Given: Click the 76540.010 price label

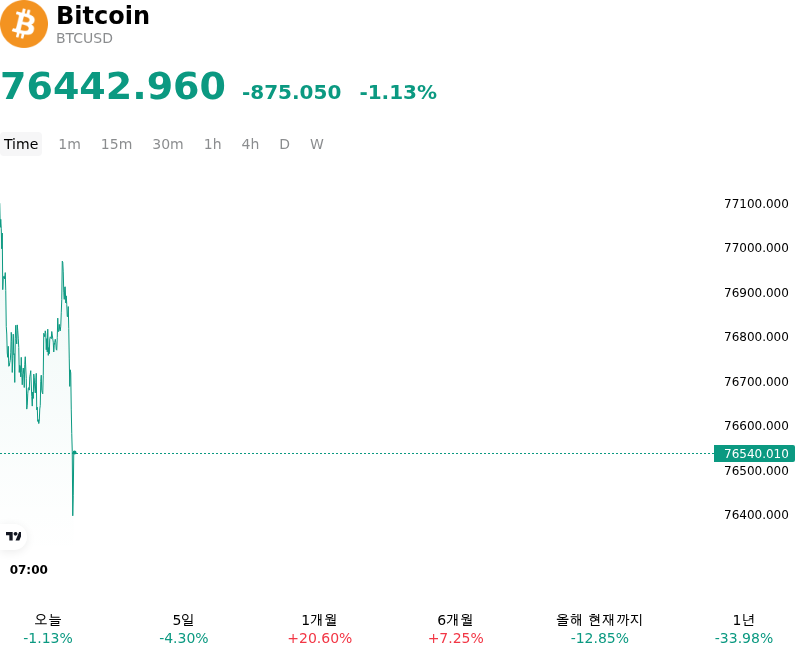Looking at the screenshot, I should (754, 453).
